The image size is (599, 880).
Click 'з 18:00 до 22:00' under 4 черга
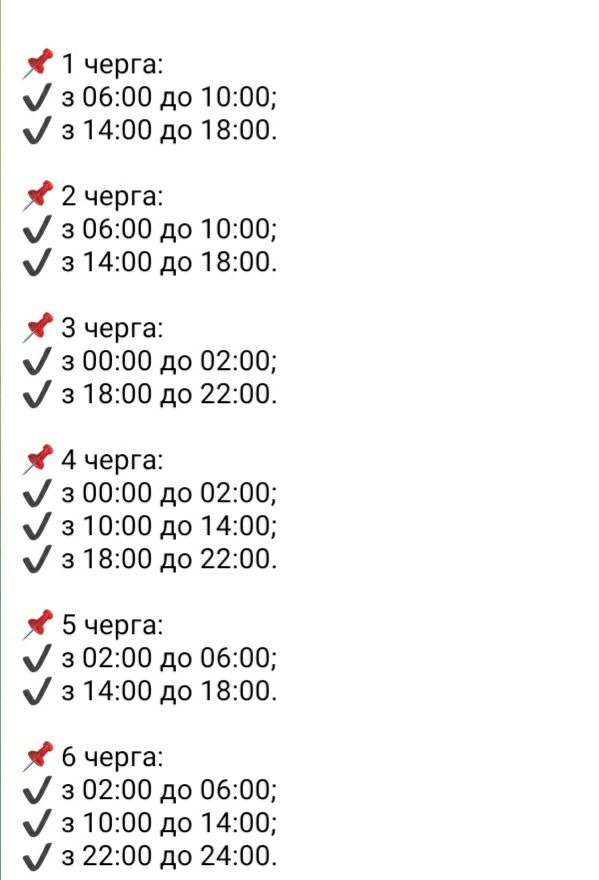169,560
